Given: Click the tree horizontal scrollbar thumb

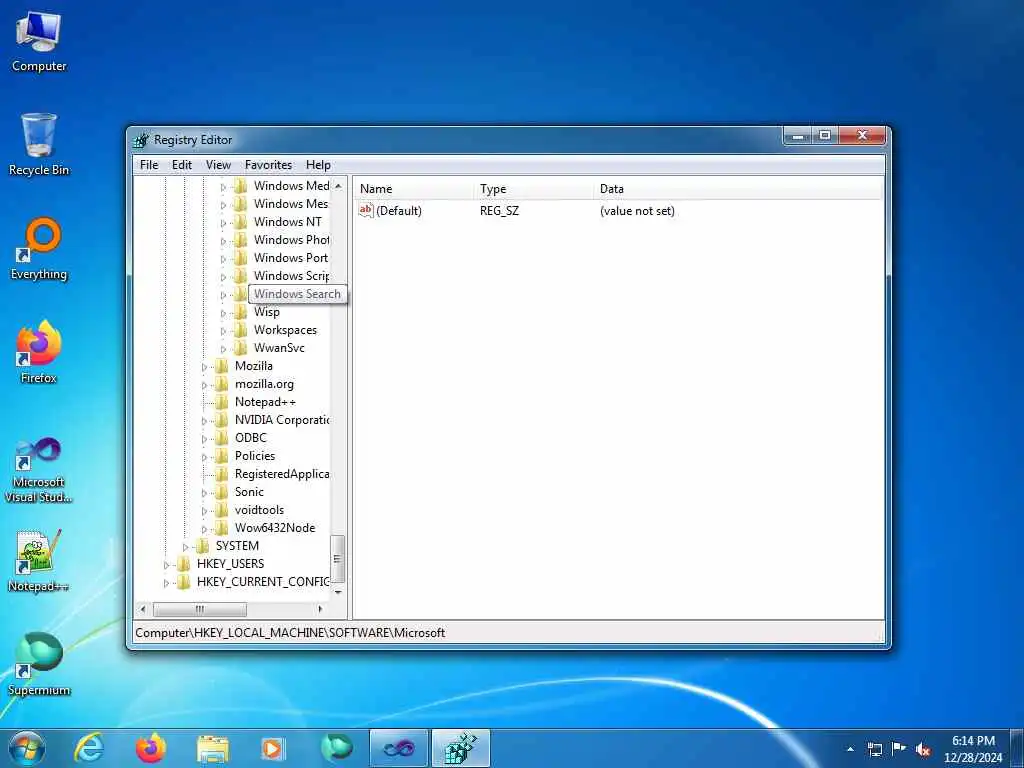Looking at the screenshot, I should 200,609.
